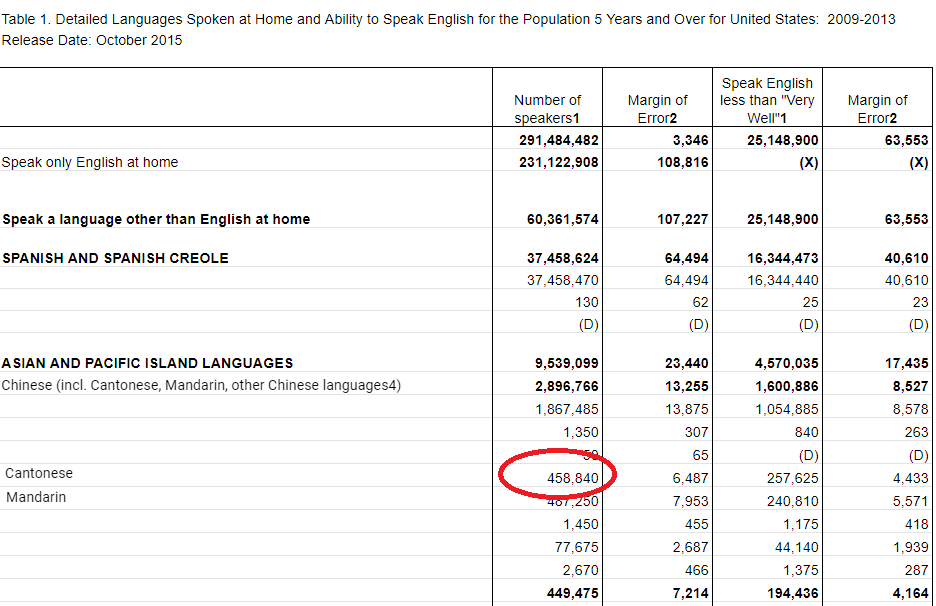Click the cell value 77,675
This screenshot has width=936, height=606.
(576, 547)
